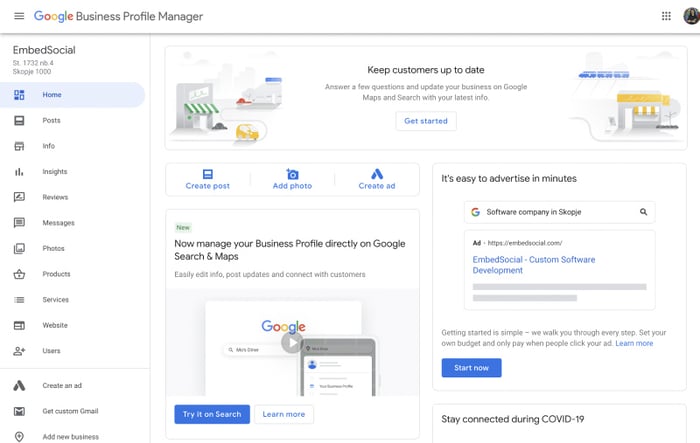Click the Add photo camera icon
Viewport: 700px width, 443px height.
click(292, 174)
